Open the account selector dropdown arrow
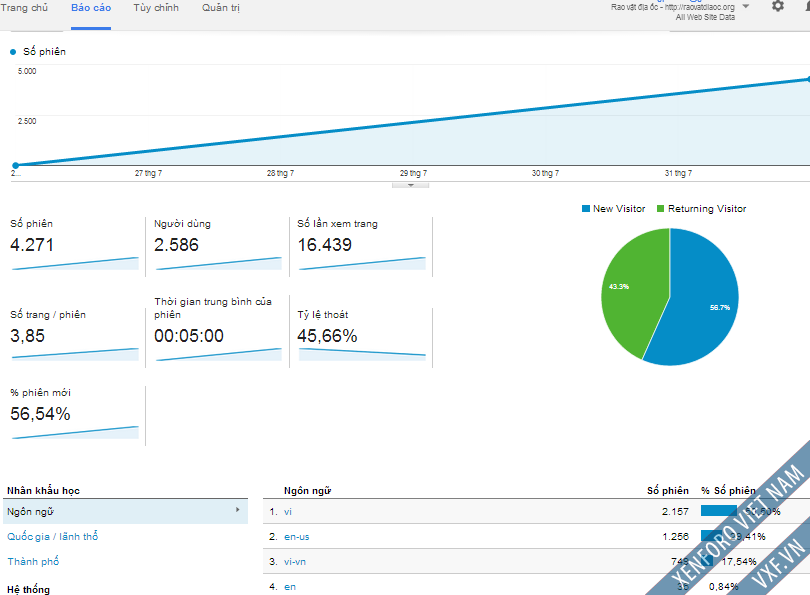 (746, 7)
